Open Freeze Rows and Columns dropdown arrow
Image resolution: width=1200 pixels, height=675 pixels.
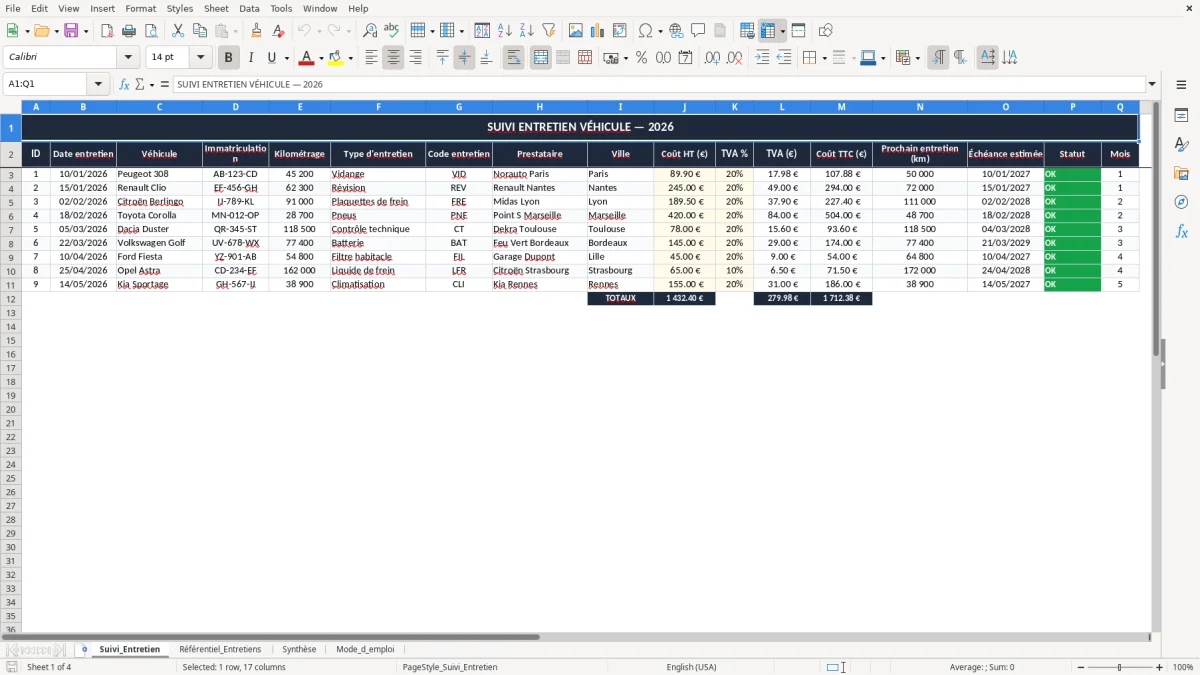(x=782, y=31)
